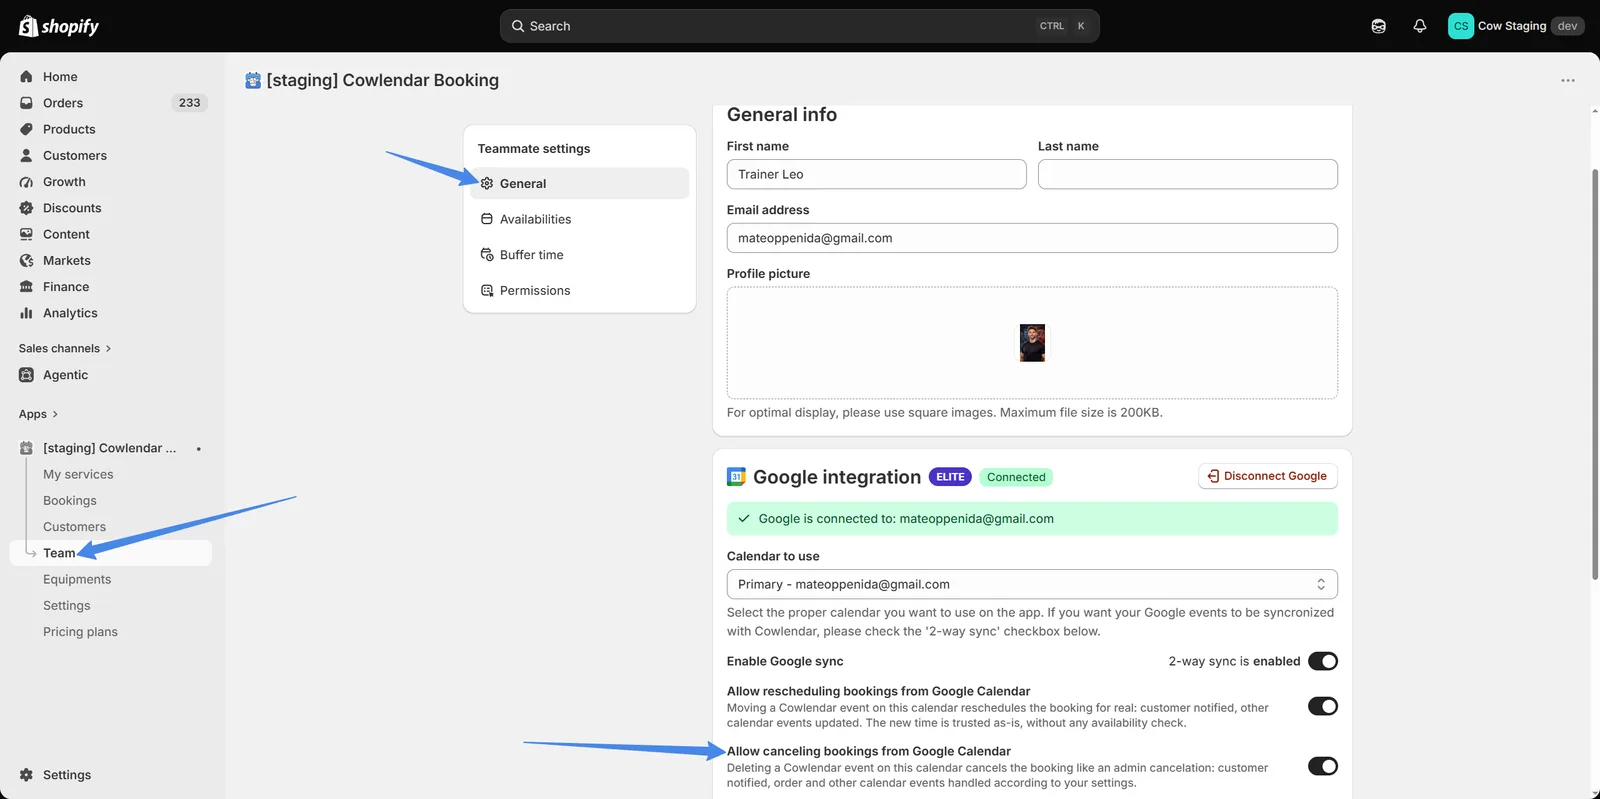Click the Finance bank icon
This screenshot has width=1600, height=799.
point(27,287)
